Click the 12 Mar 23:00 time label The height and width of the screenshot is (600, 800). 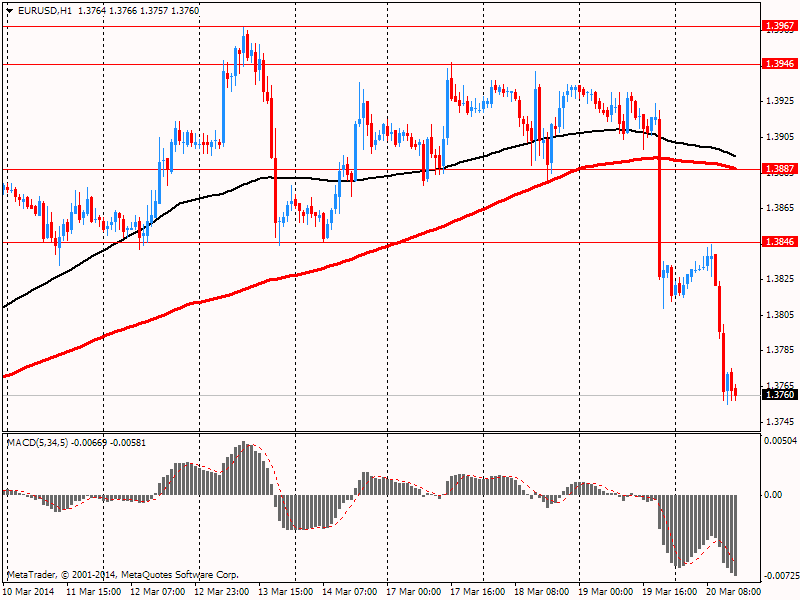click(222, 592)
